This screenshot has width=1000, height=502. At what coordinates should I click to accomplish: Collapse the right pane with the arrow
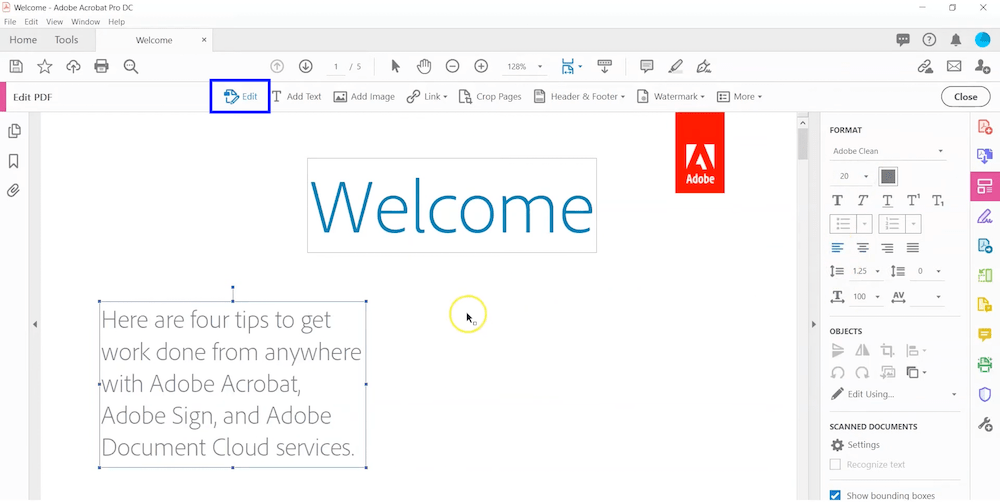(x=813, y=325)
